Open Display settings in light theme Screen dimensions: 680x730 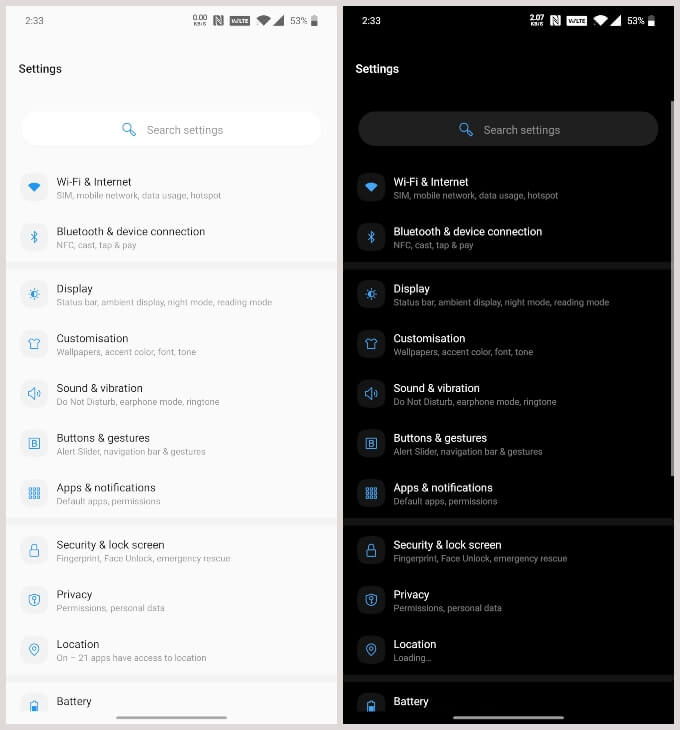coord(171,295)
